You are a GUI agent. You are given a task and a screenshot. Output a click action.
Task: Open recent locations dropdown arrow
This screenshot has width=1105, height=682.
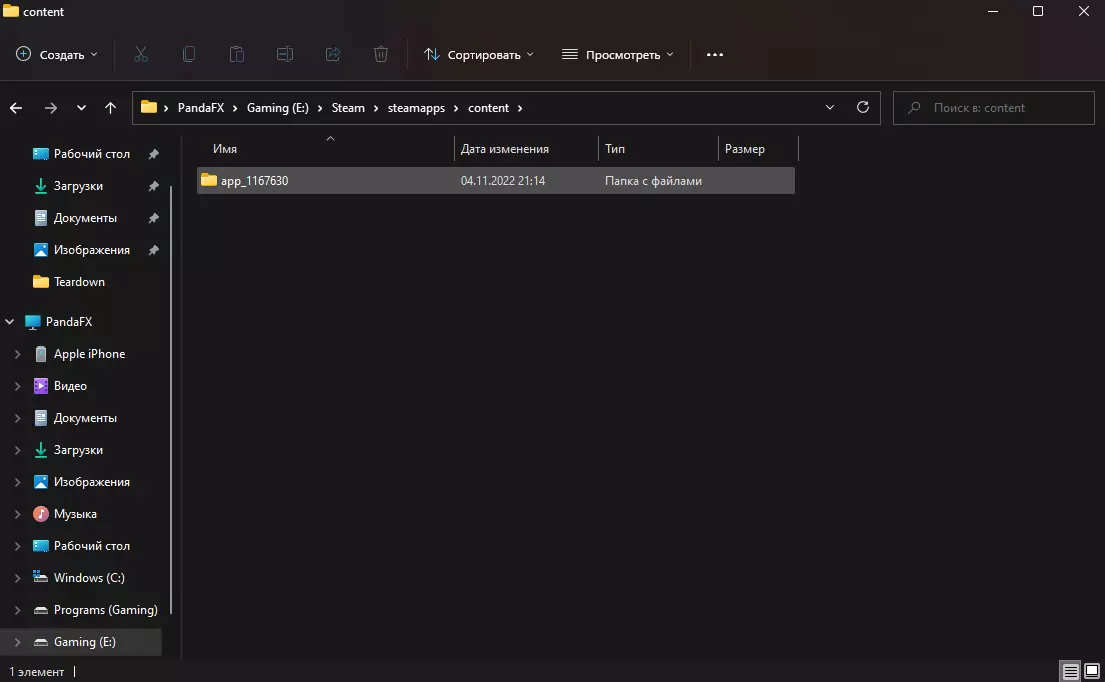click(81, 108)
